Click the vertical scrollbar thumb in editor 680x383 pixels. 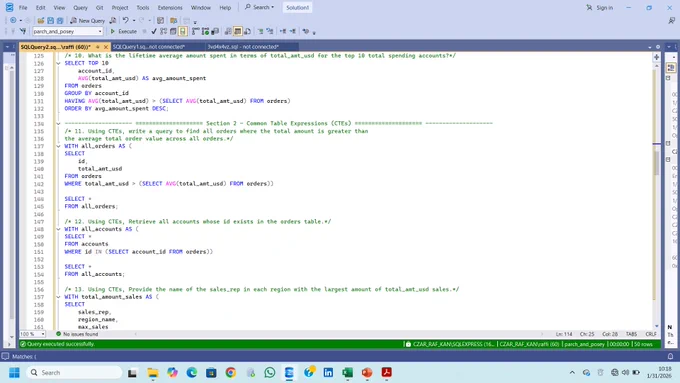(x=657, y=163)
